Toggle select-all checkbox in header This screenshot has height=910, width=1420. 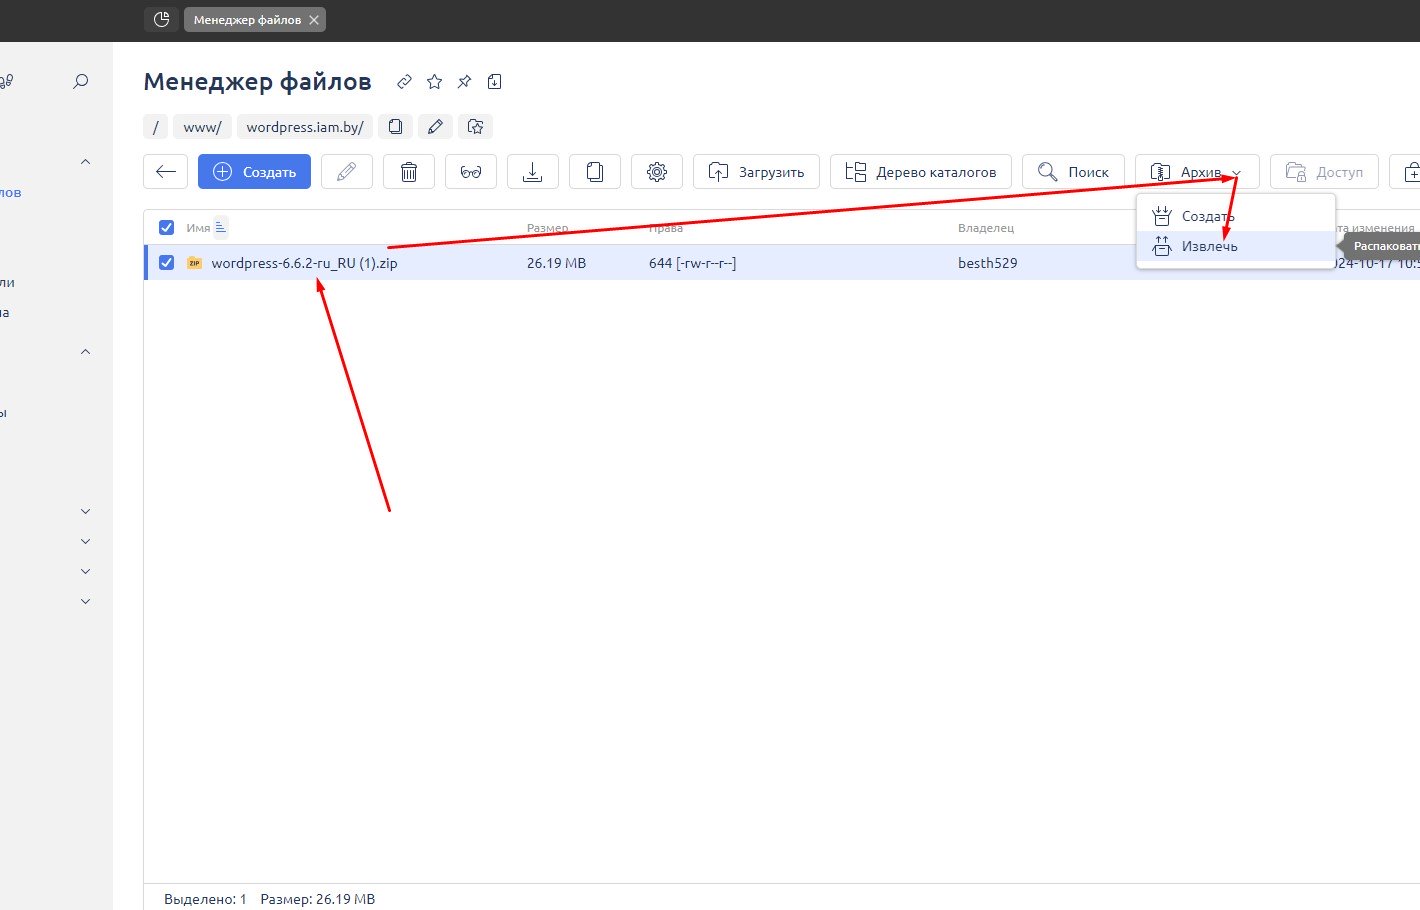pyautogui.click(x=167, y=228)
